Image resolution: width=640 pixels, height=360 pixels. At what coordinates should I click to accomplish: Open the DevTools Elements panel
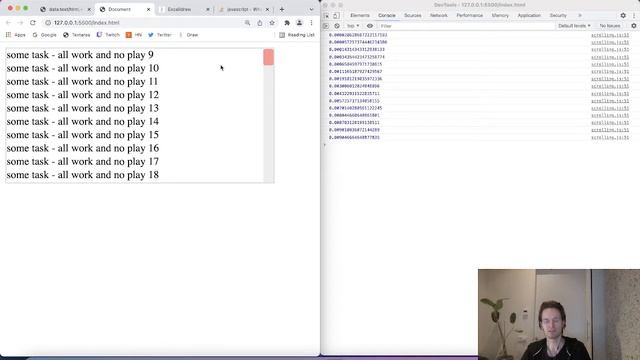pyautogui.click(x=360, y=16)
